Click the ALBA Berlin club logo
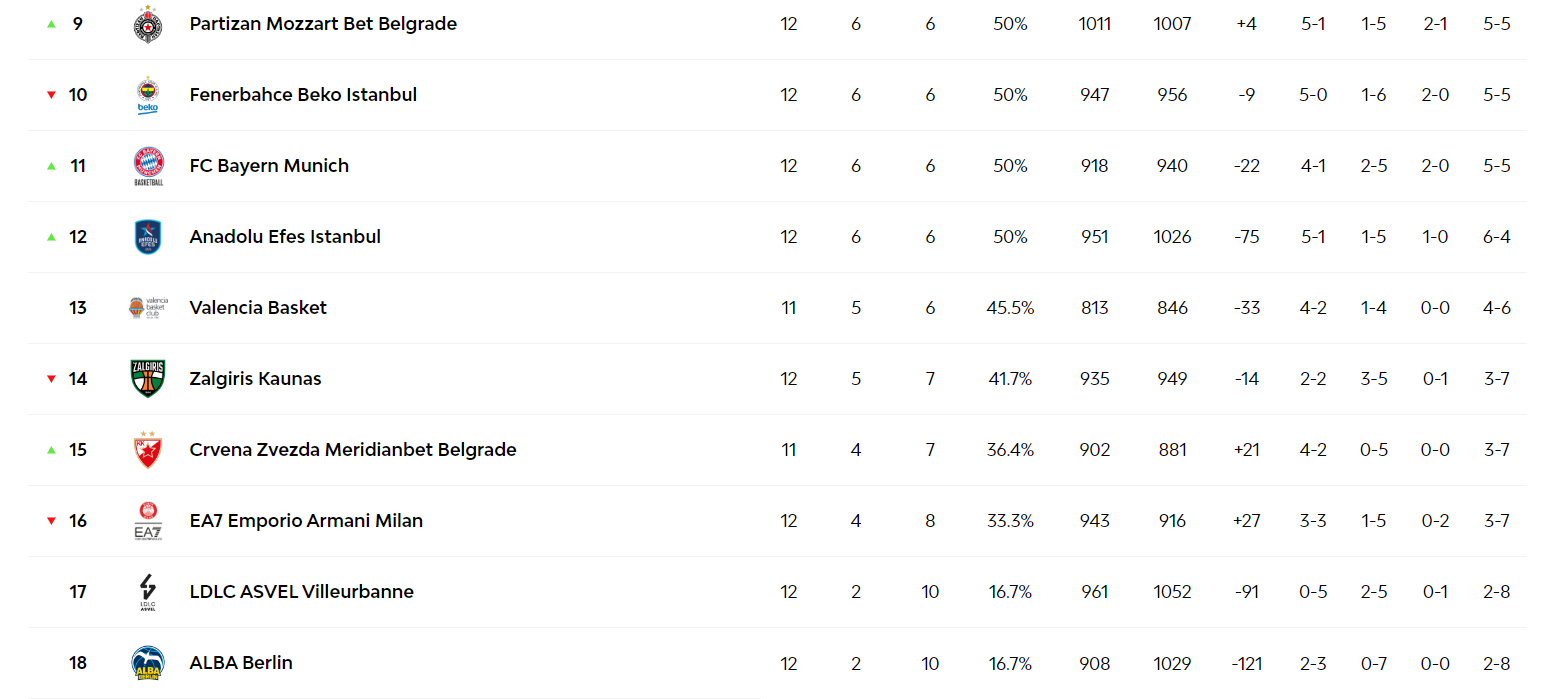 click(x=148, y=663)
